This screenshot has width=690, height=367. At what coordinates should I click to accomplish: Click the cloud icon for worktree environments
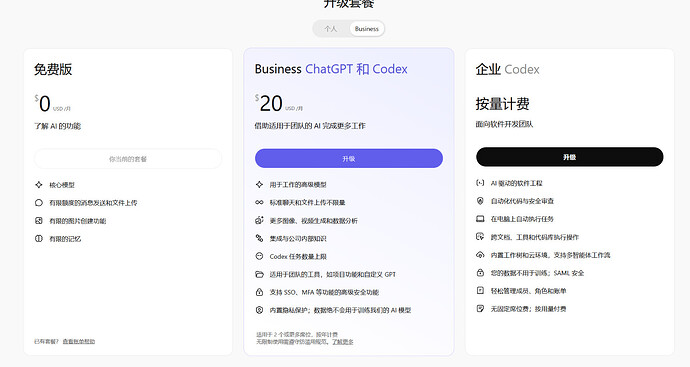click(x=480, y=255)
